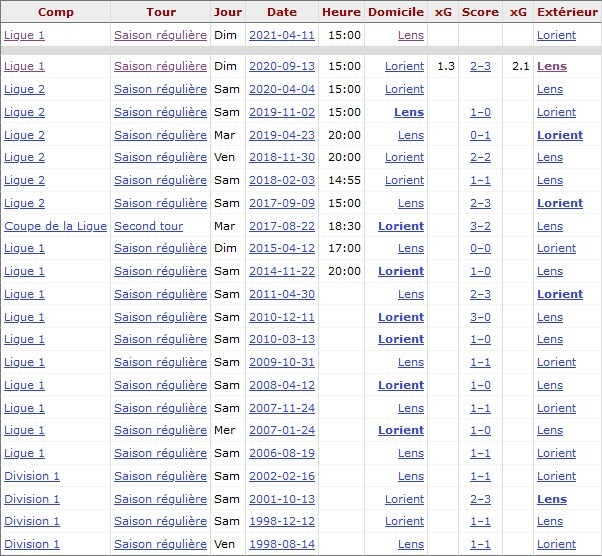602x556 pixels.
Task: Open the 2–2 score for 2018-11-30
Action: click(480, 157)
